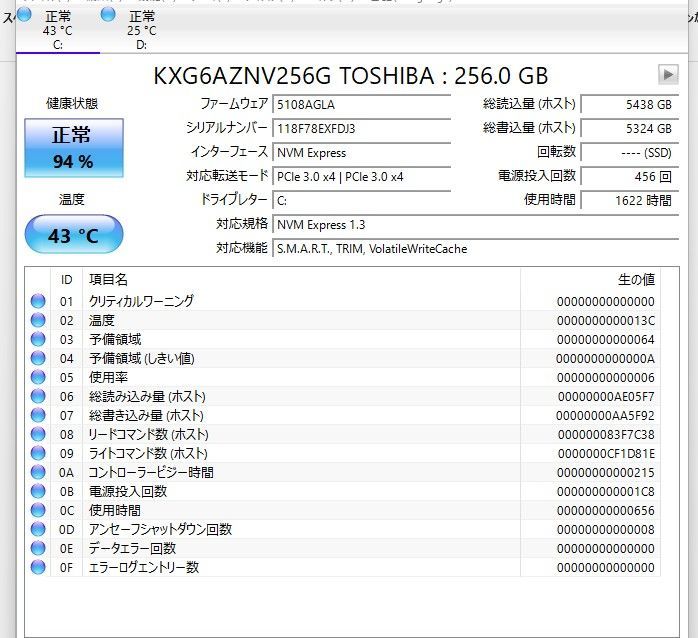Click the drive letter field C:
This screenshot has height=638, width=698.
pos(361,201)
